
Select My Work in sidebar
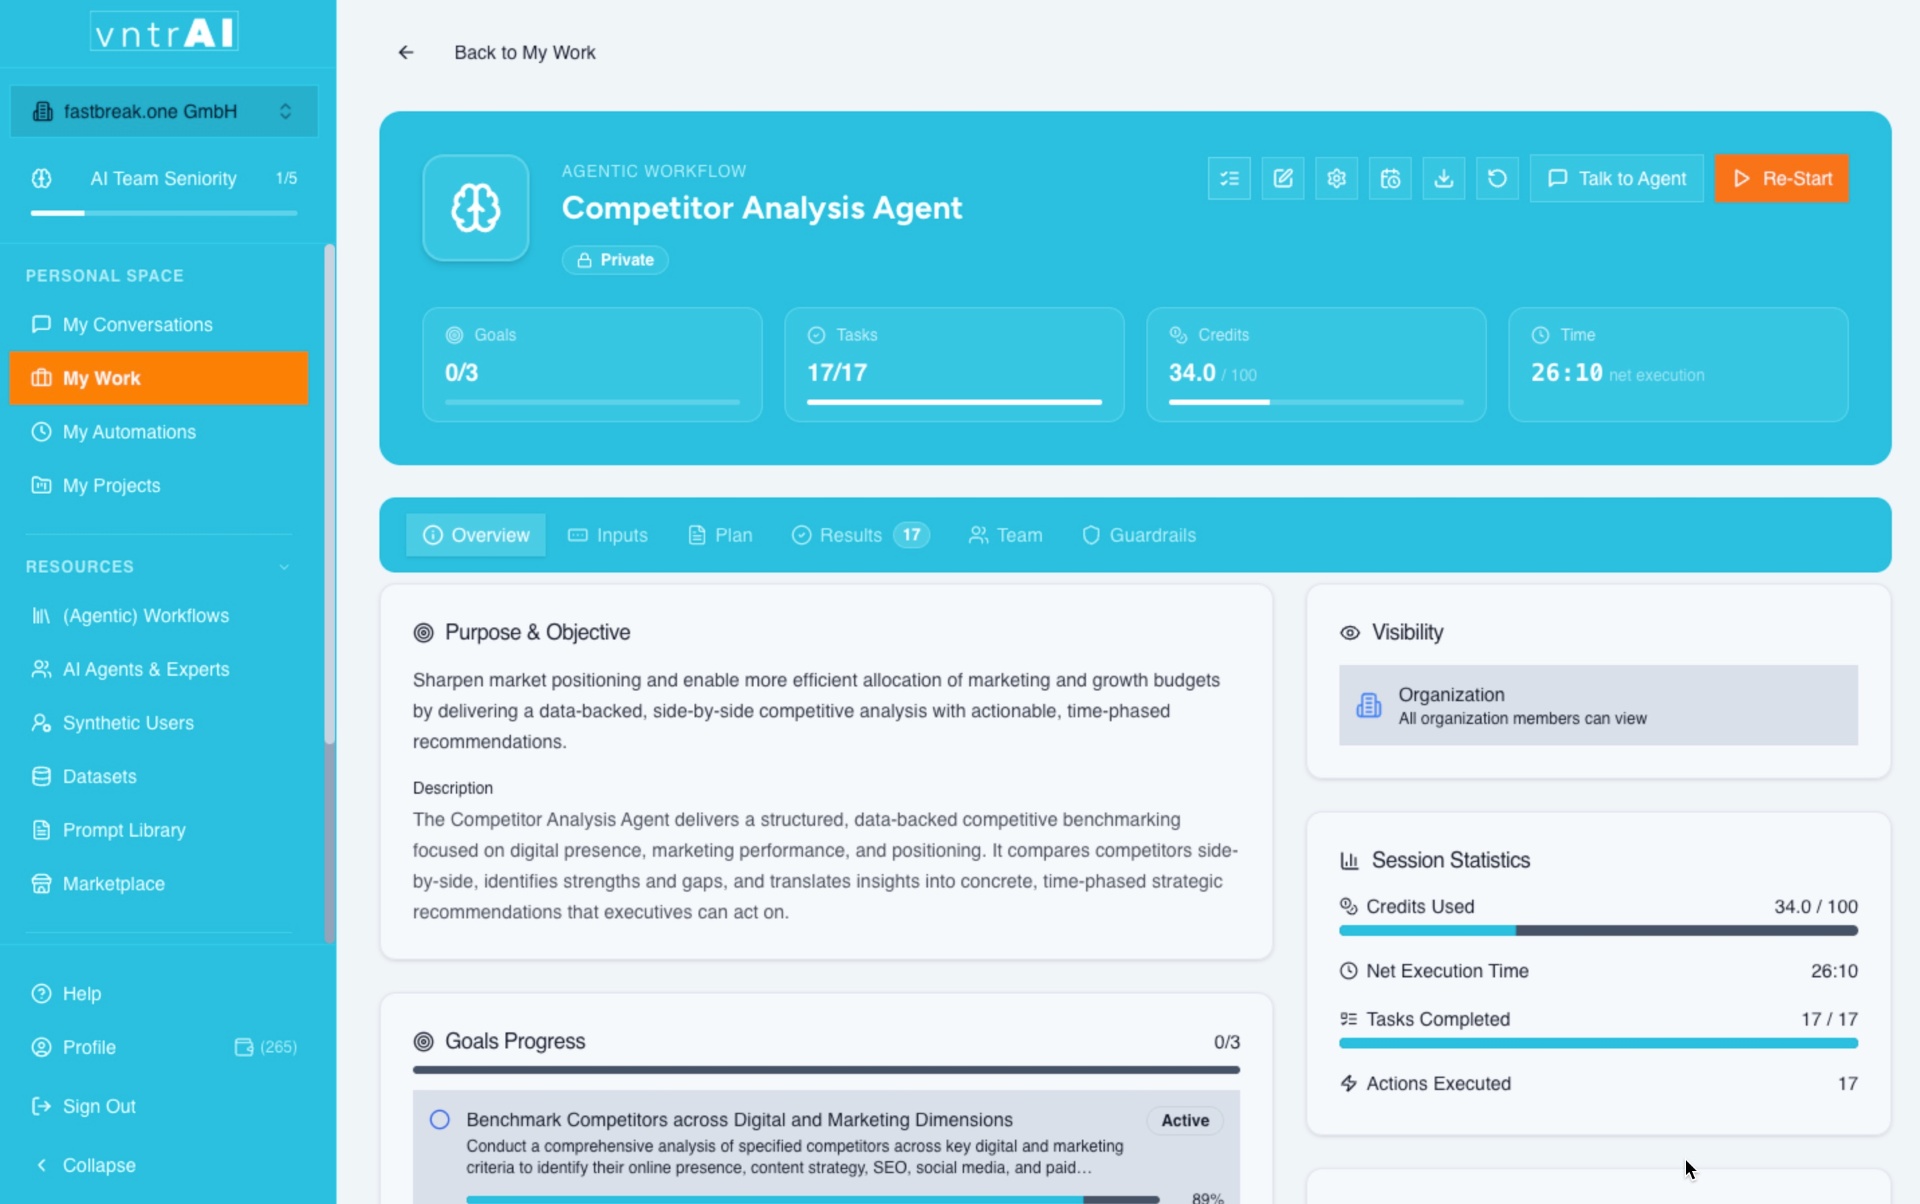[159, 378]
